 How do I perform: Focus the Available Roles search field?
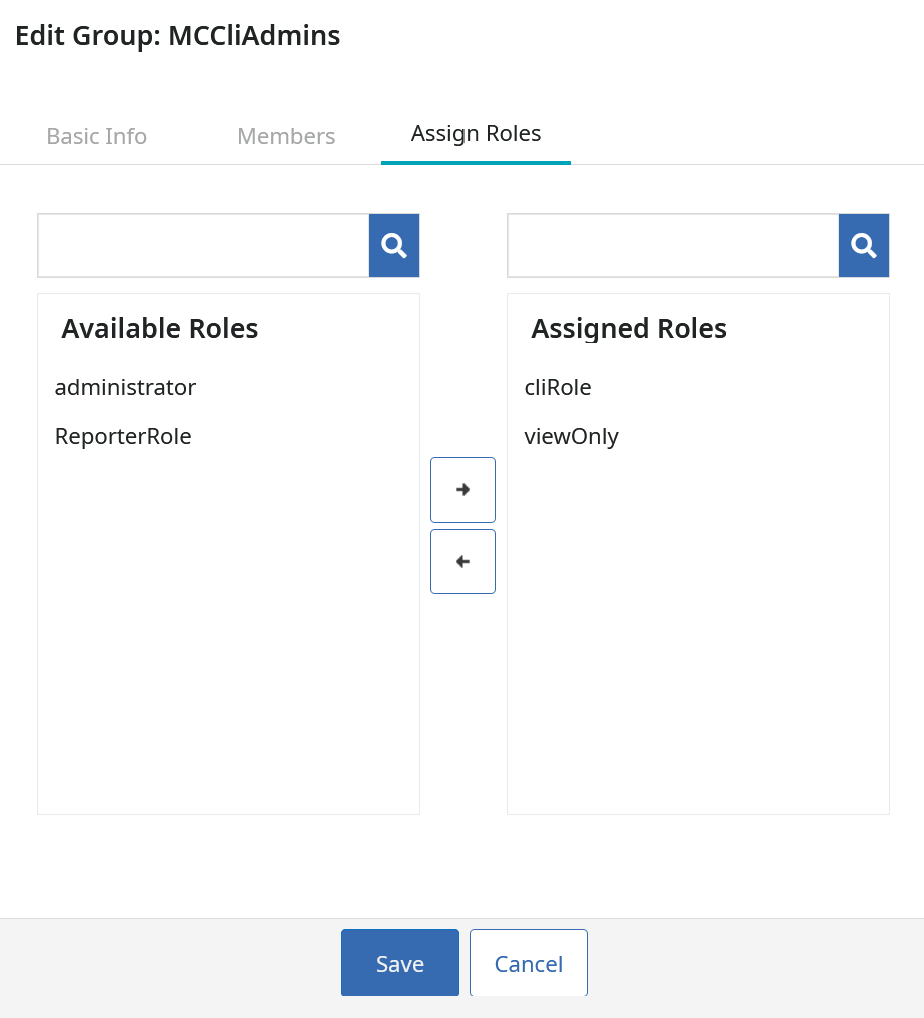pyautogui.click(x=203, y=245)
